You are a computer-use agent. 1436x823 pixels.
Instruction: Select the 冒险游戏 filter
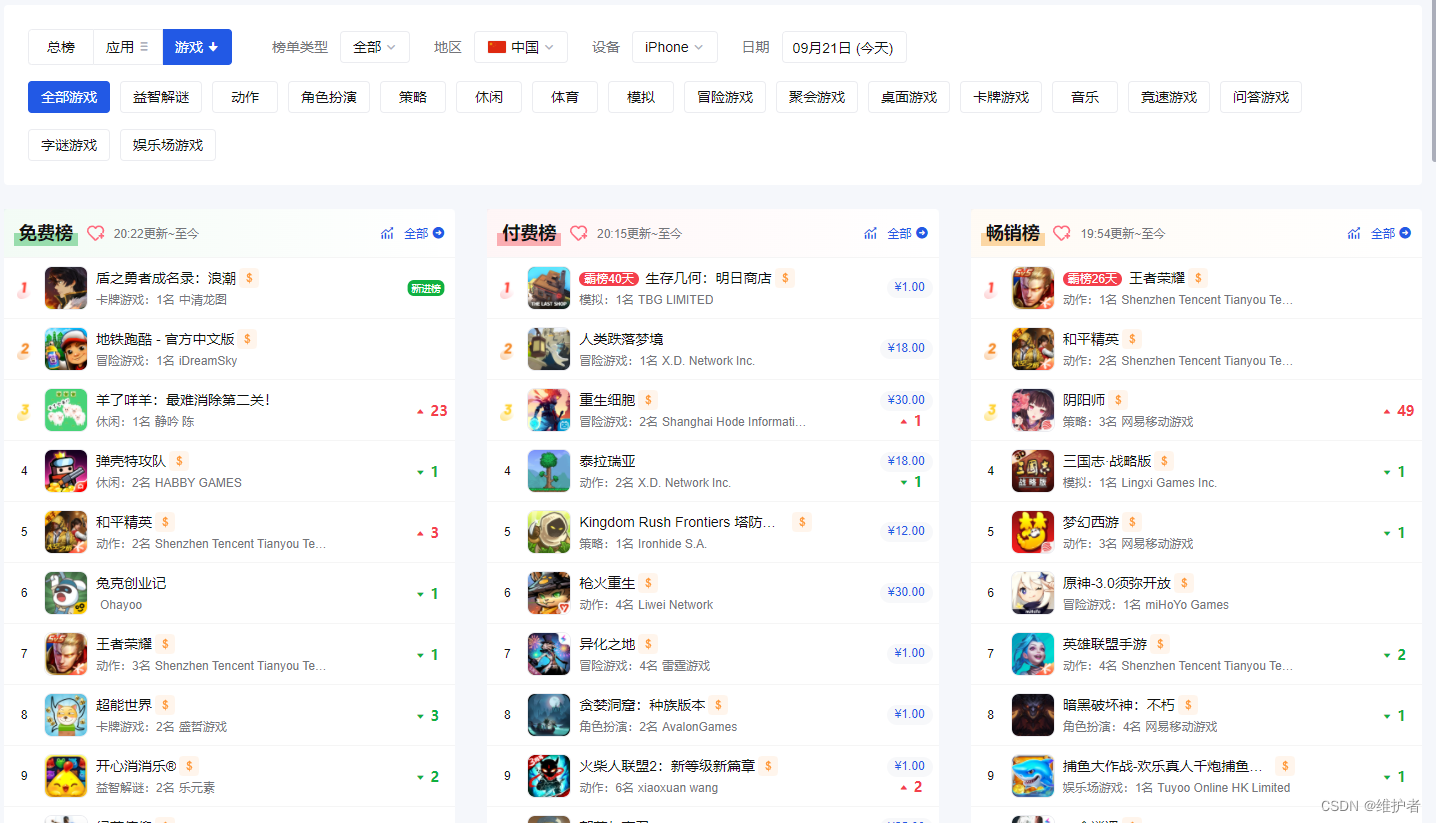click(x=725, y=97)
